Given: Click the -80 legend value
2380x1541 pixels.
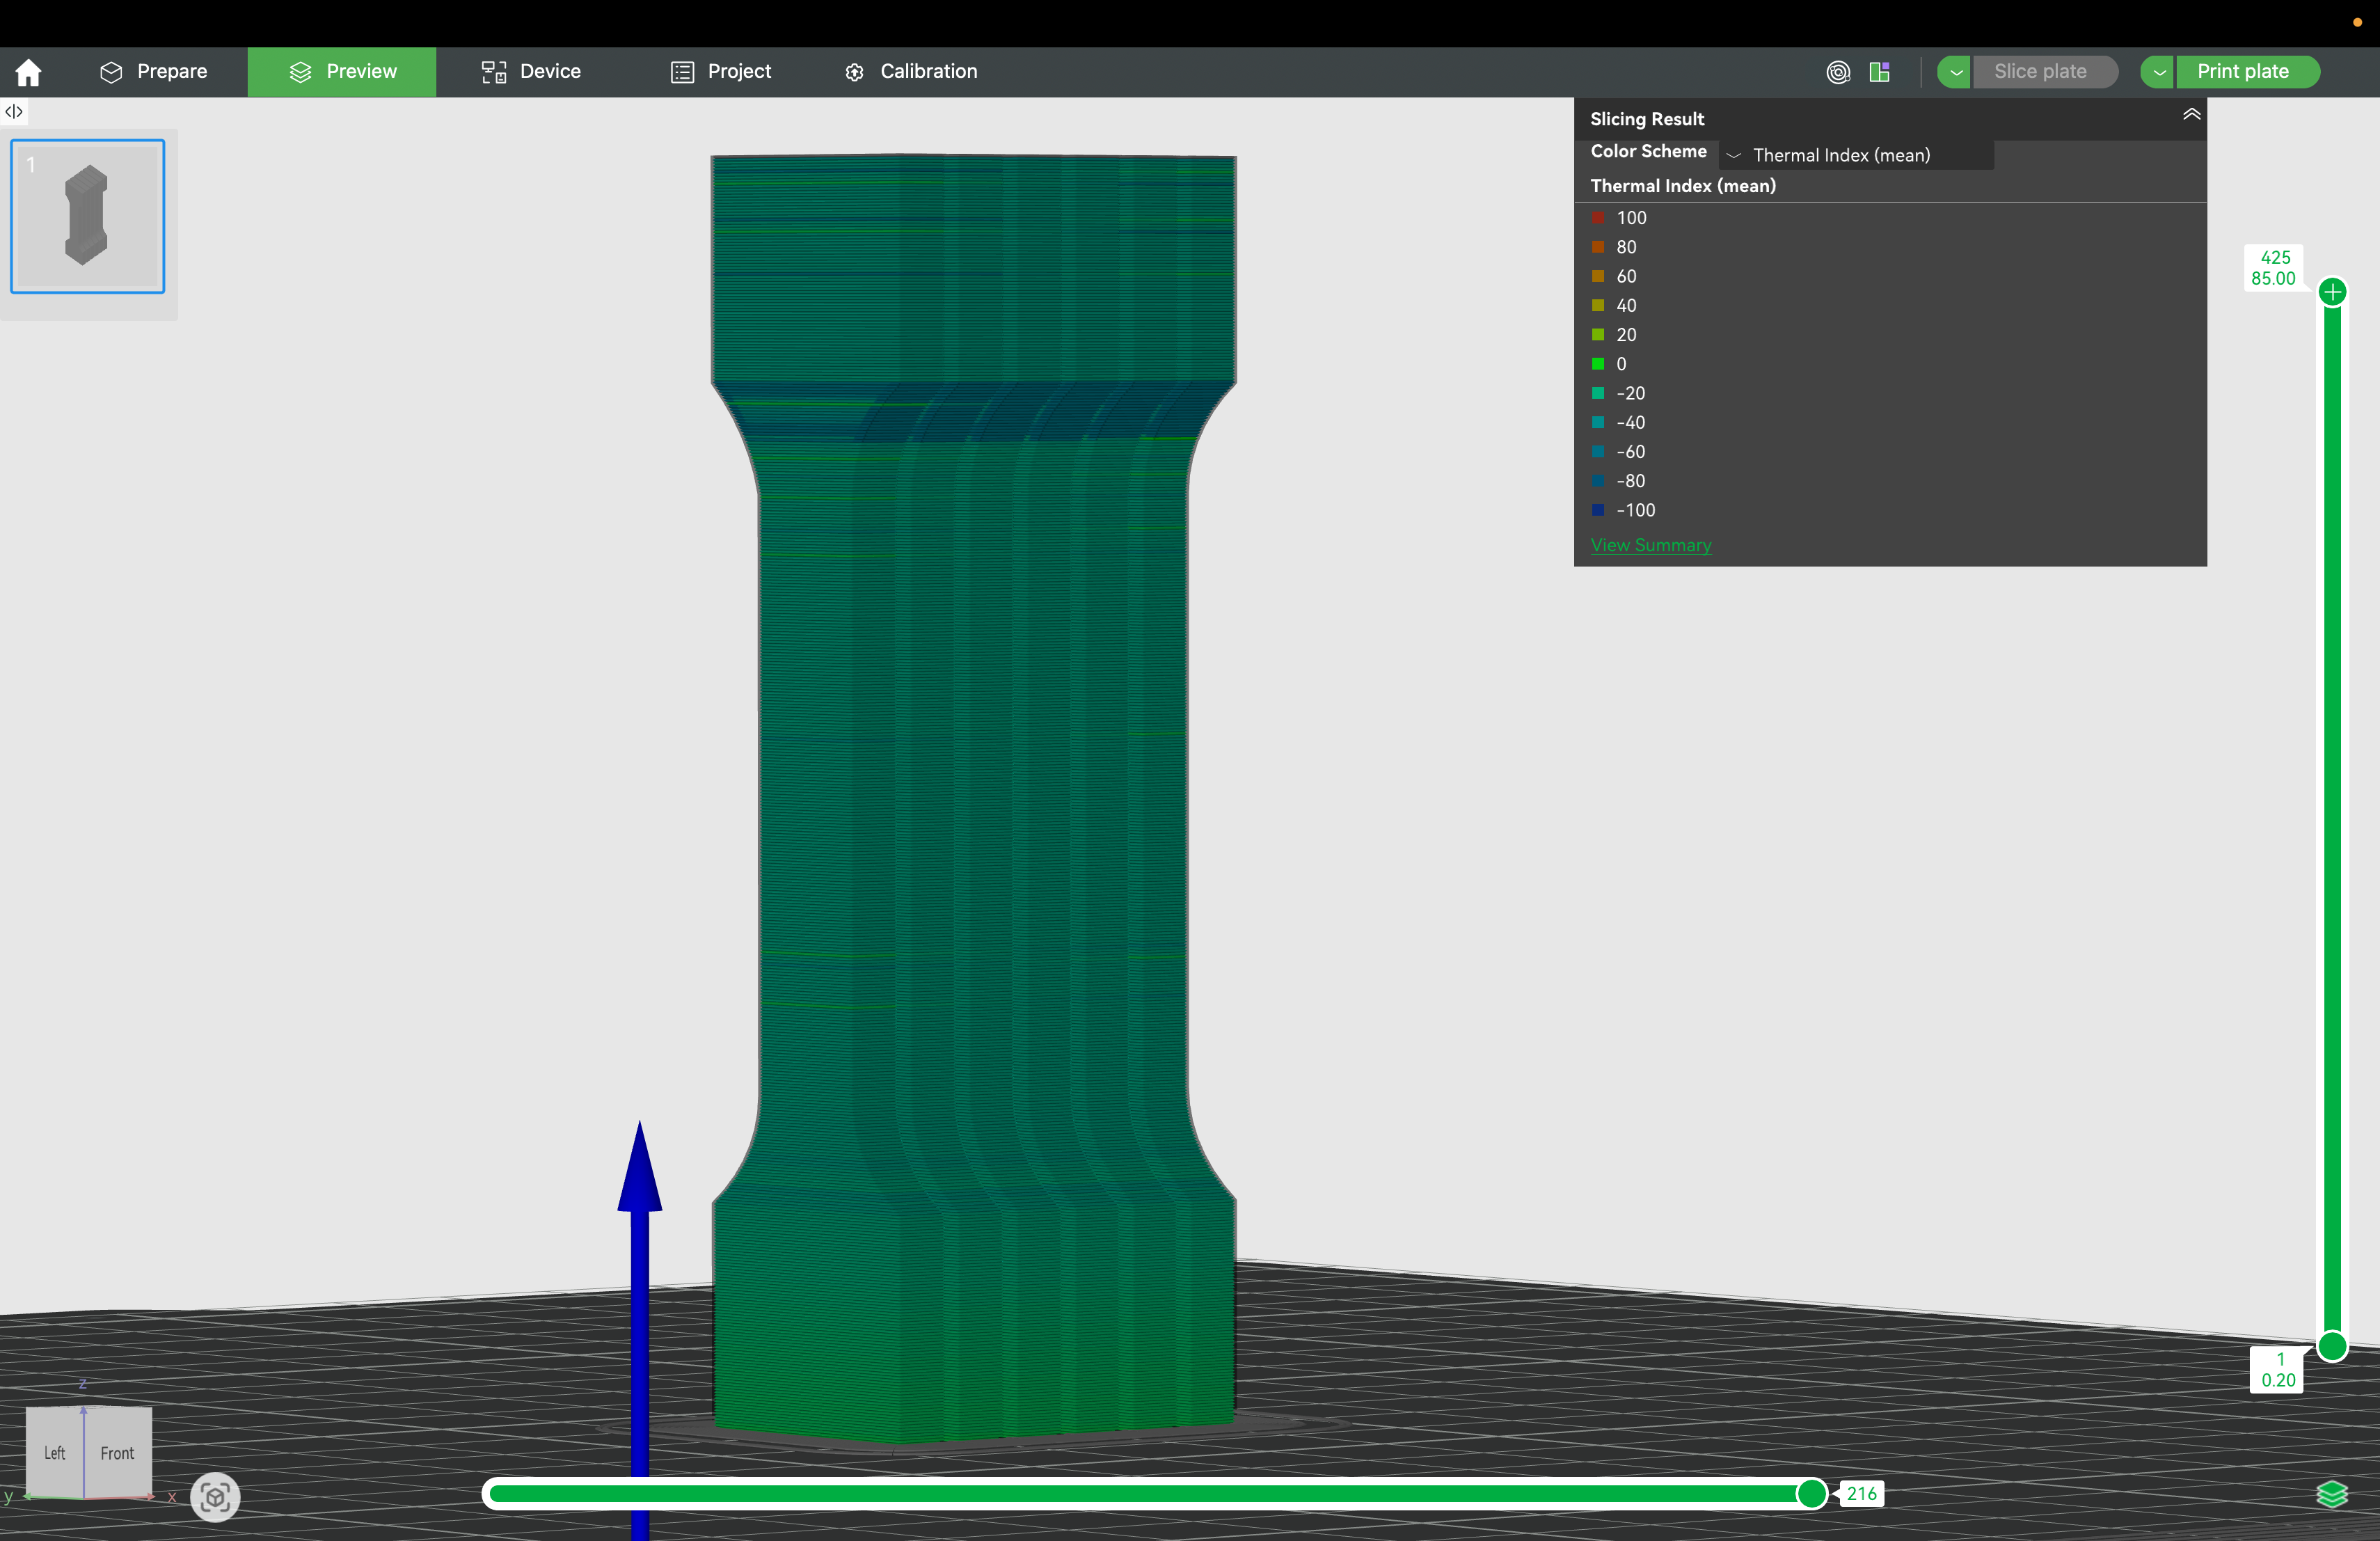Looking at the screenshot, I should [1631, 481].
